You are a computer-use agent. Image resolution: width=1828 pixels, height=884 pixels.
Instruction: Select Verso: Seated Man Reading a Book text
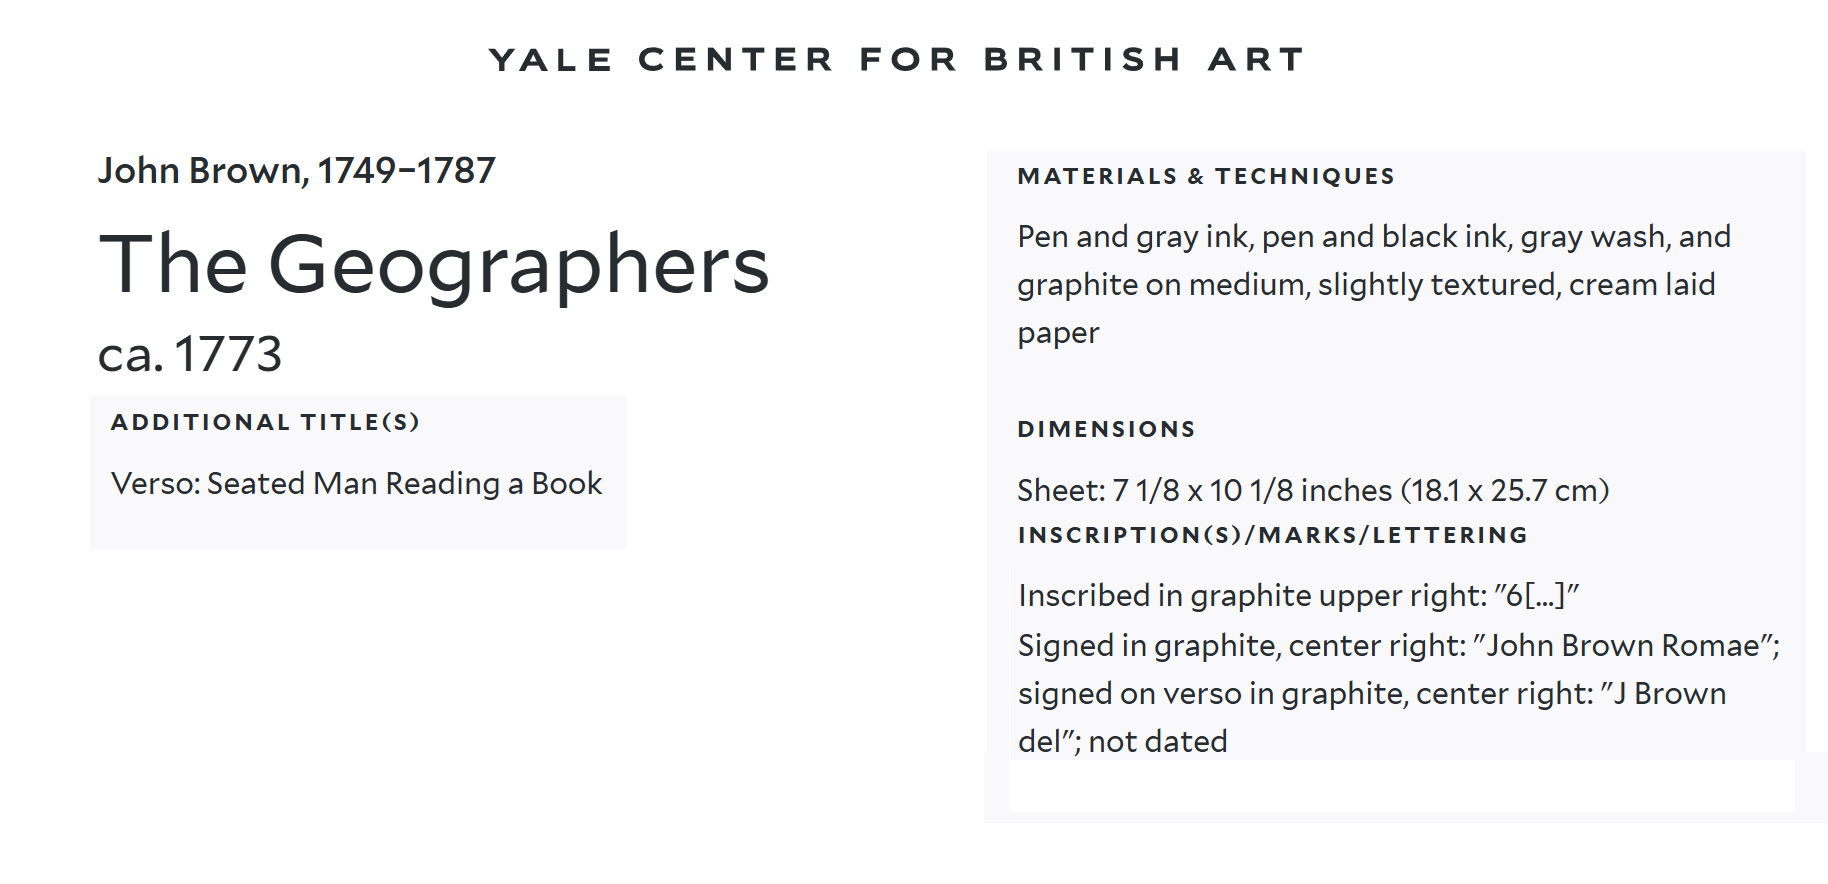[x=357, y=484]
